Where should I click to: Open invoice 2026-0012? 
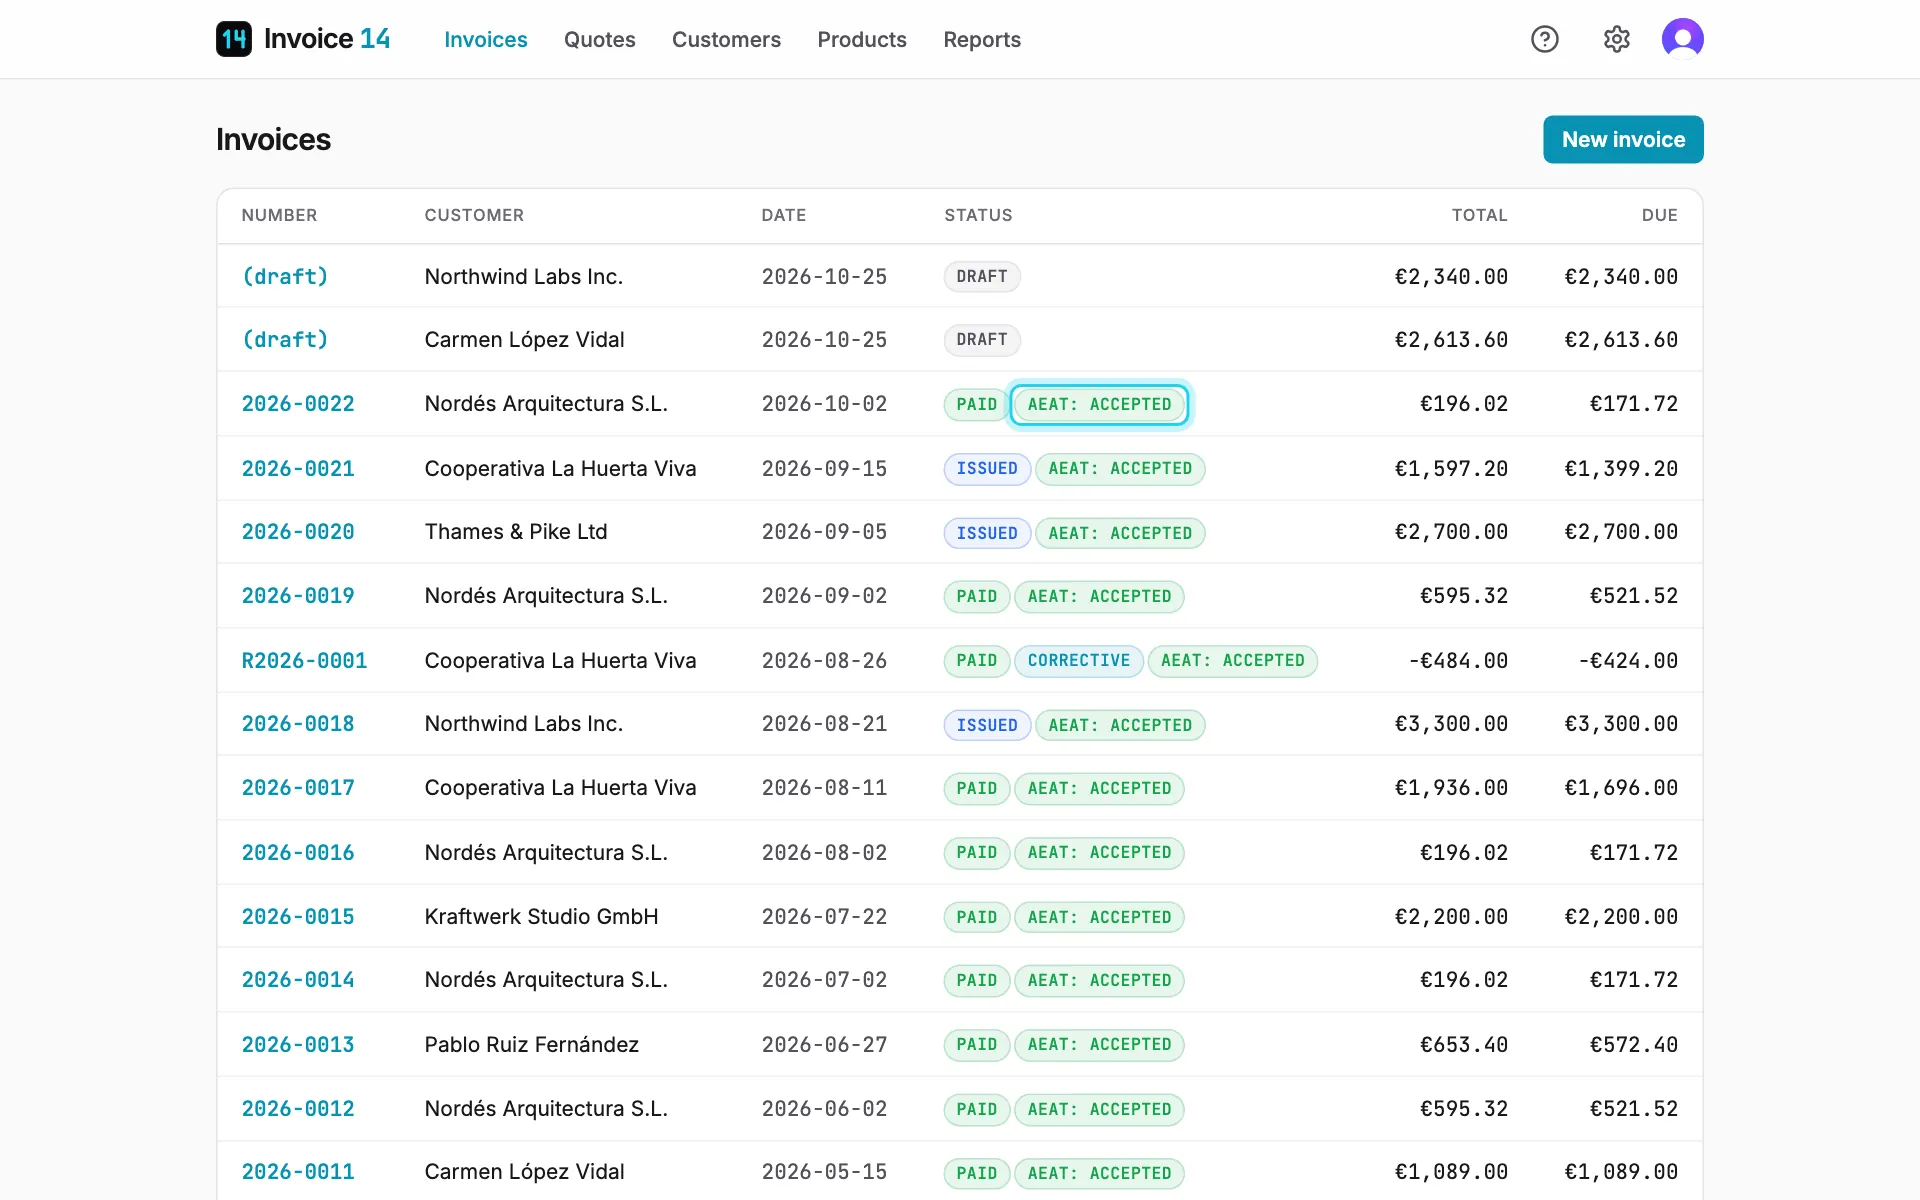(298, 1108)
